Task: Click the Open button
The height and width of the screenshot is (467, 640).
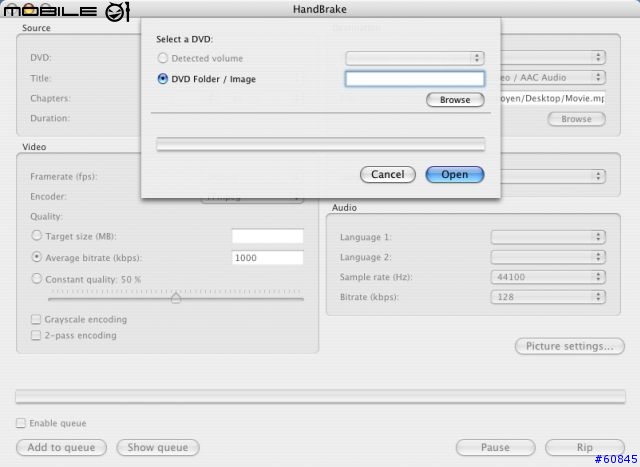Action: [455, 174]
